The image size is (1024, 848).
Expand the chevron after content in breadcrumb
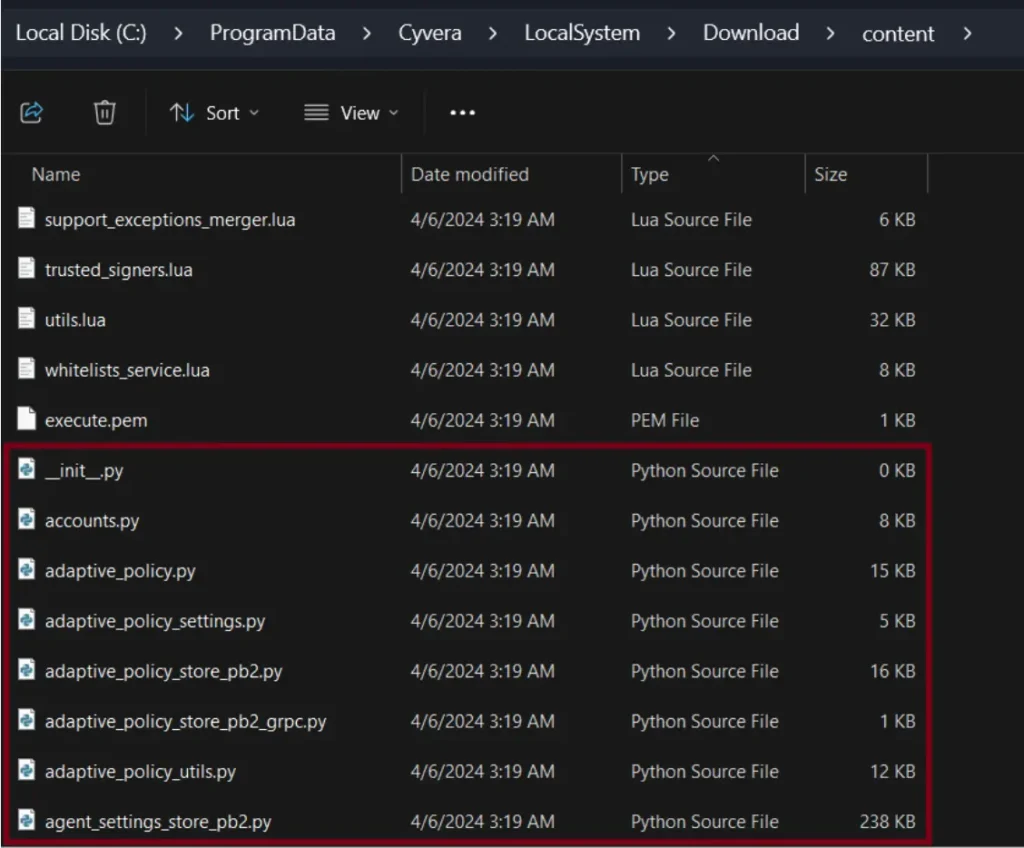[x=966, y=33]
